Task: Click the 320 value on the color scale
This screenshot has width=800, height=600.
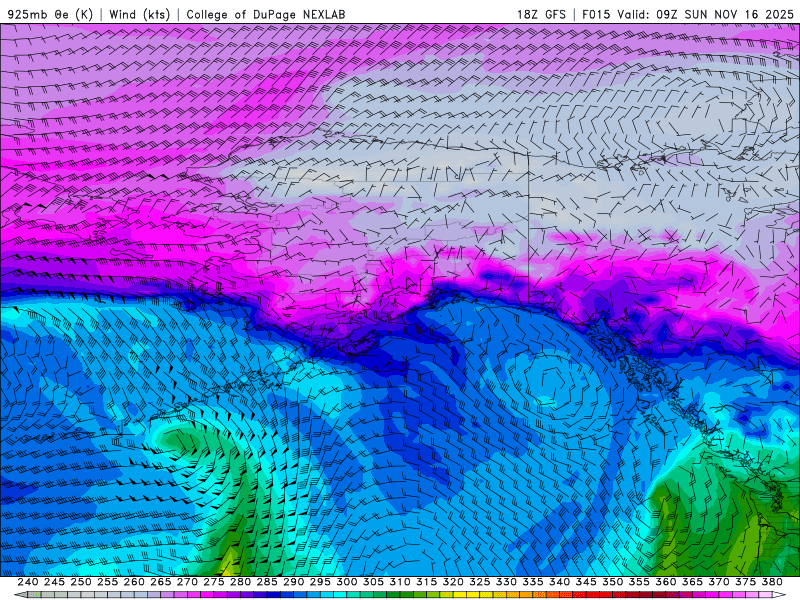Action: click(453, 582)
